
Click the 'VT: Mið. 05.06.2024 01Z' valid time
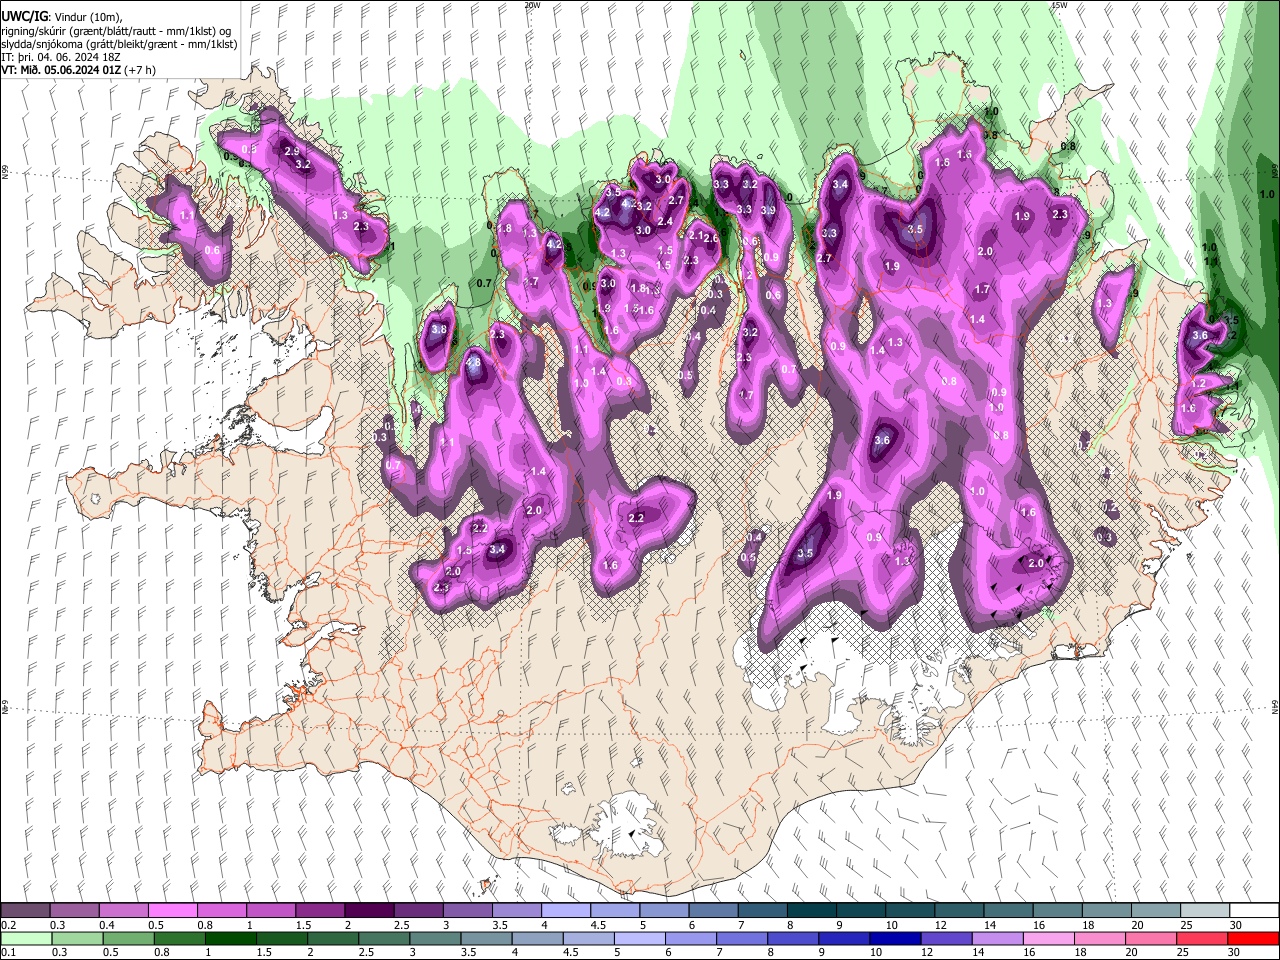tap(62, 70)
